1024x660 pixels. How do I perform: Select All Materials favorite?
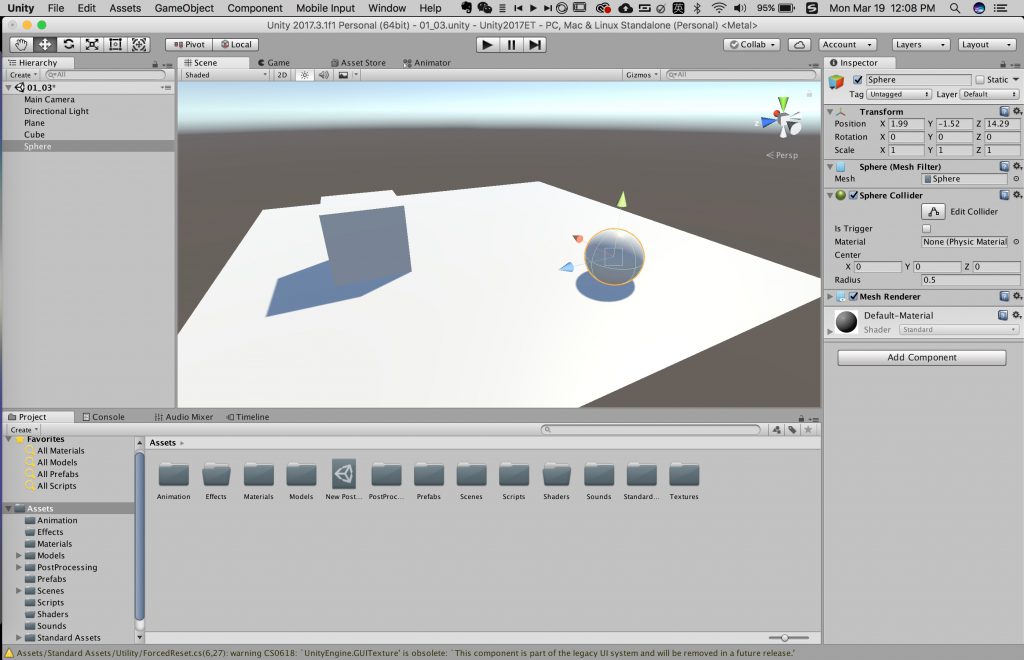[x=60, y=450]
